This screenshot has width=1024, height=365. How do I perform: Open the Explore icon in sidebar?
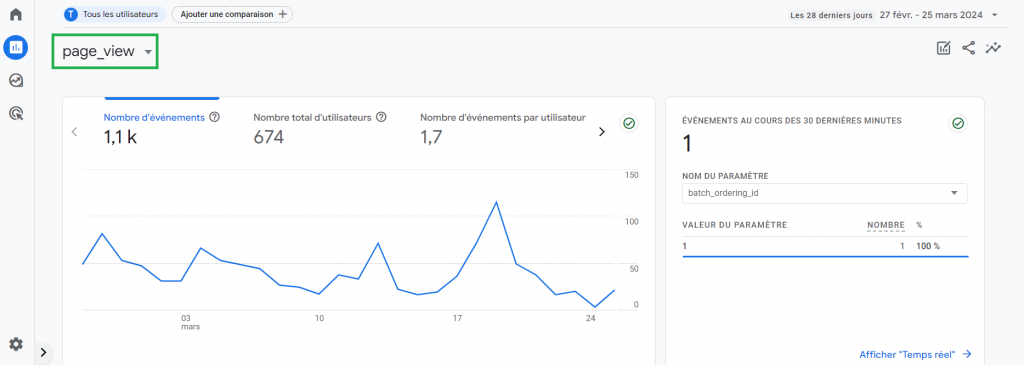click(16, 81)
